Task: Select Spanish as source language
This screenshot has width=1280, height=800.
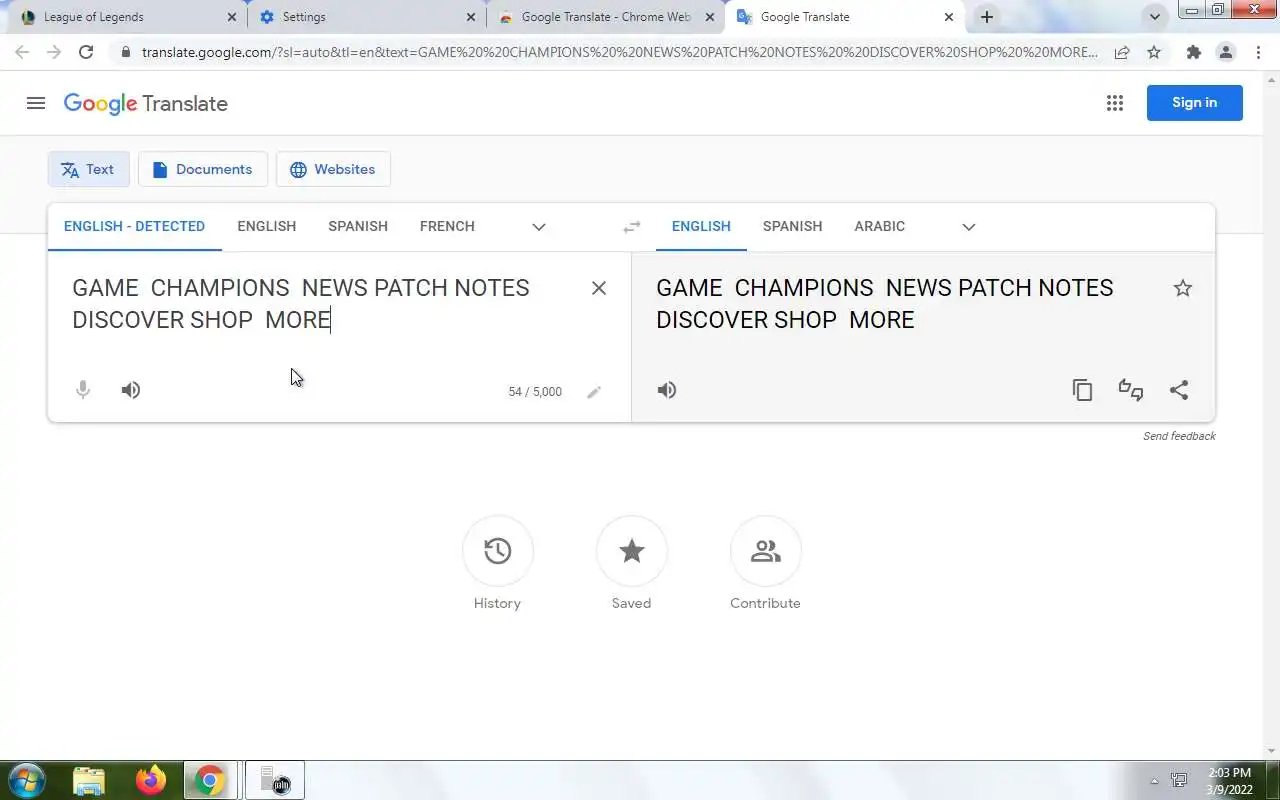Action: point(358,226)
